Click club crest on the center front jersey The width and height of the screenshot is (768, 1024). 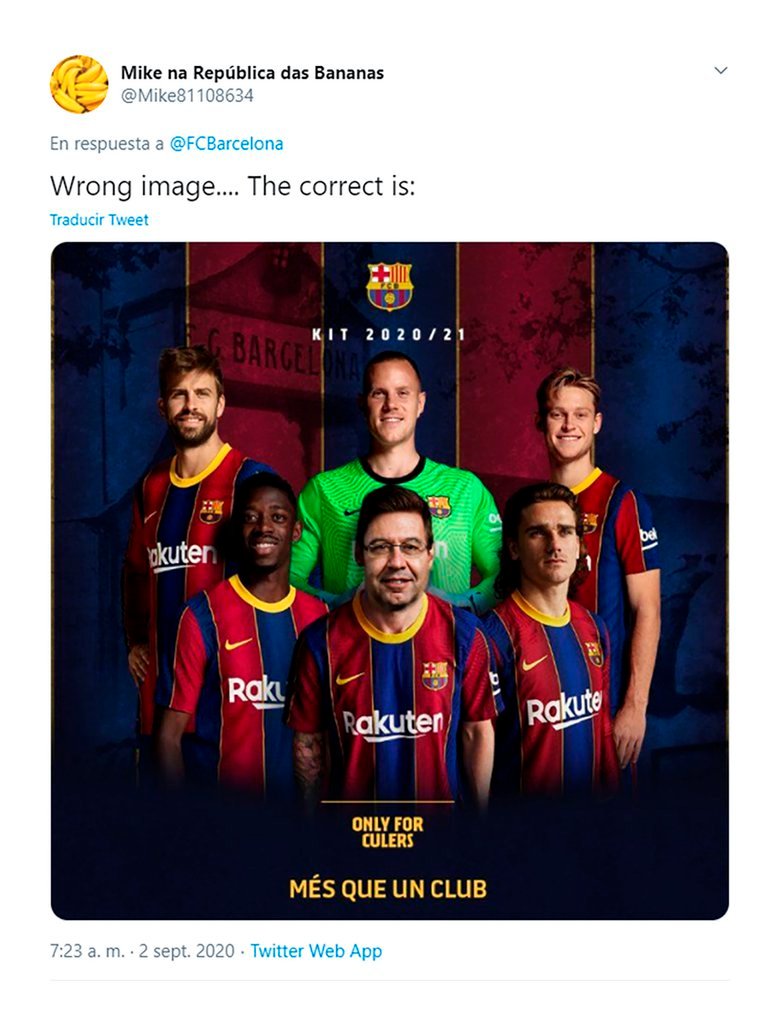(435, 675)
